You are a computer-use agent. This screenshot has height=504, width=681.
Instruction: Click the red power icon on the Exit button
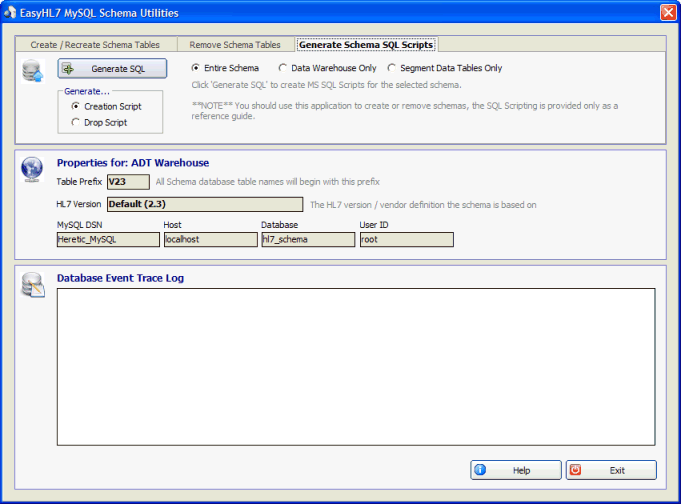[575, 470]
